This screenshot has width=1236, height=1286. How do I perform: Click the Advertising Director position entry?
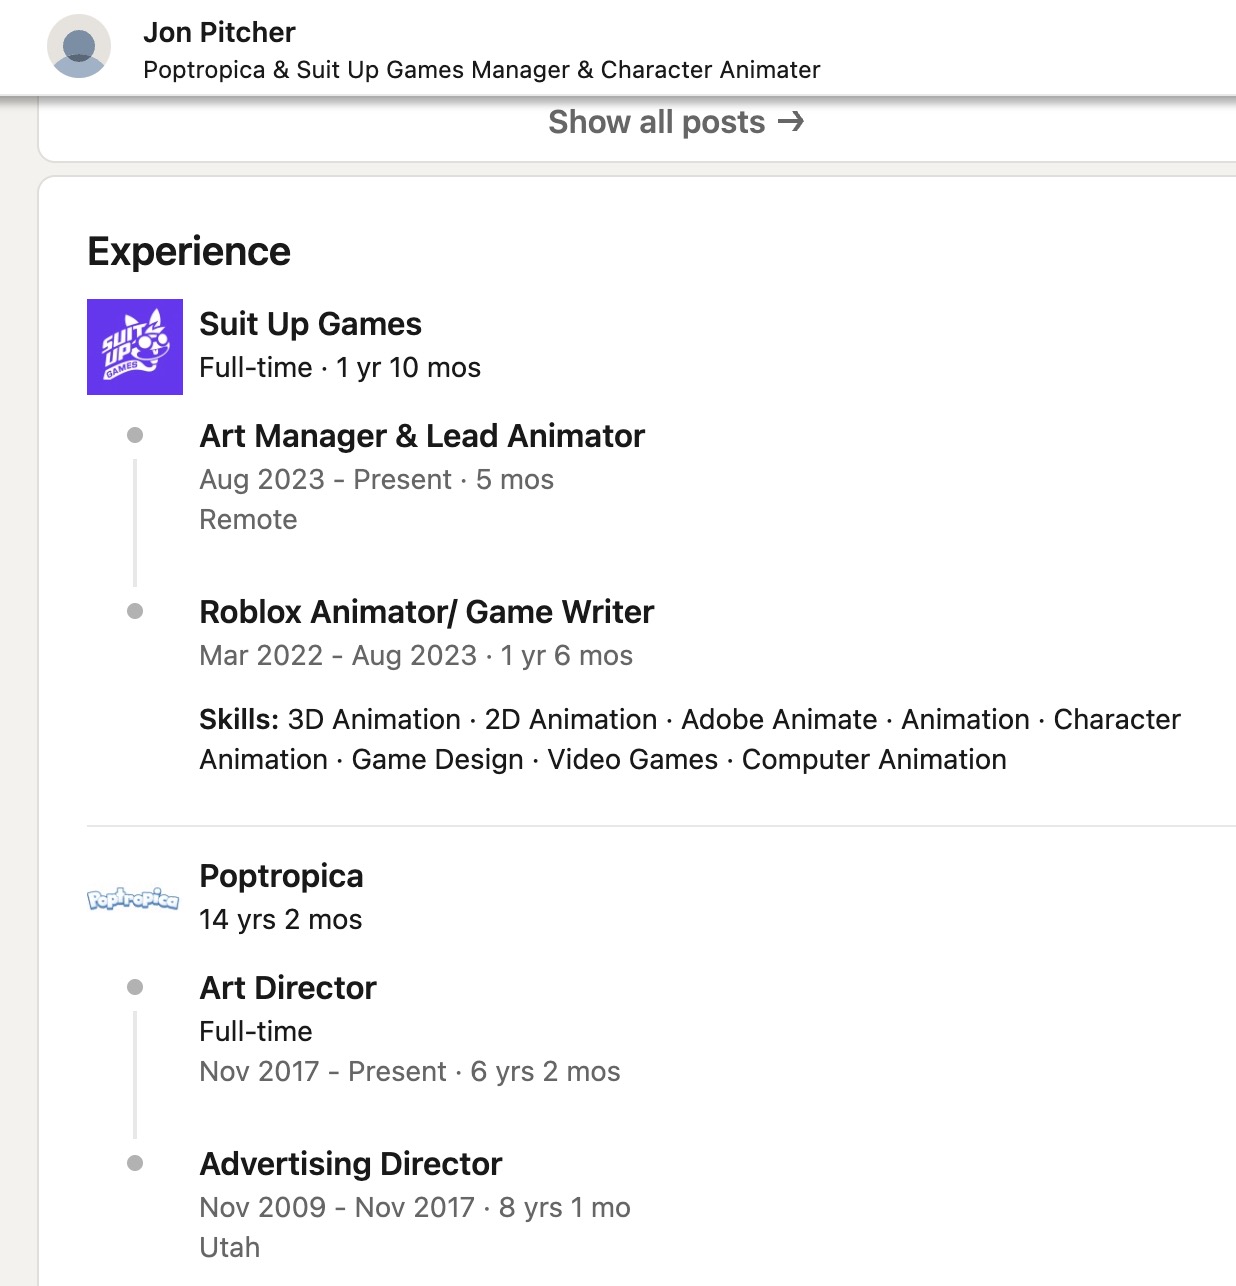coord(350,1163)
